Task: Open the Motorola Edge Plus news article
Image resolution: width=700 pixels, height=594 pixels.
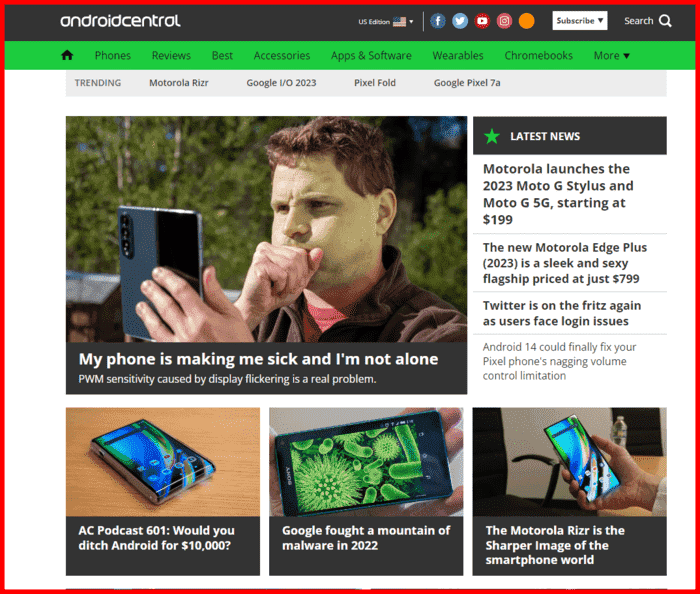Action: (565, 263)
